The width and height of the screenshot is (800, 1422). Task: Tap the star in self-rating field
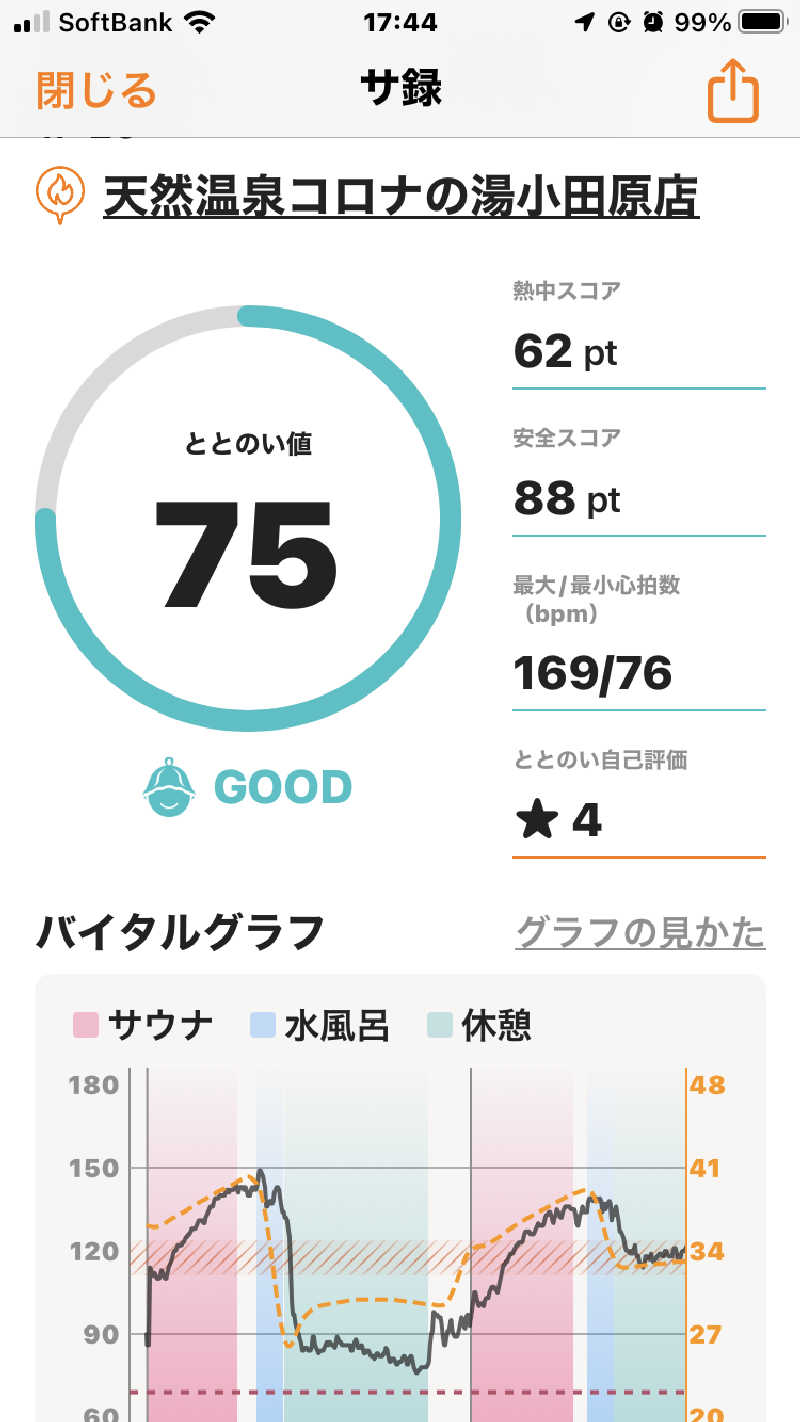point(536,822)
